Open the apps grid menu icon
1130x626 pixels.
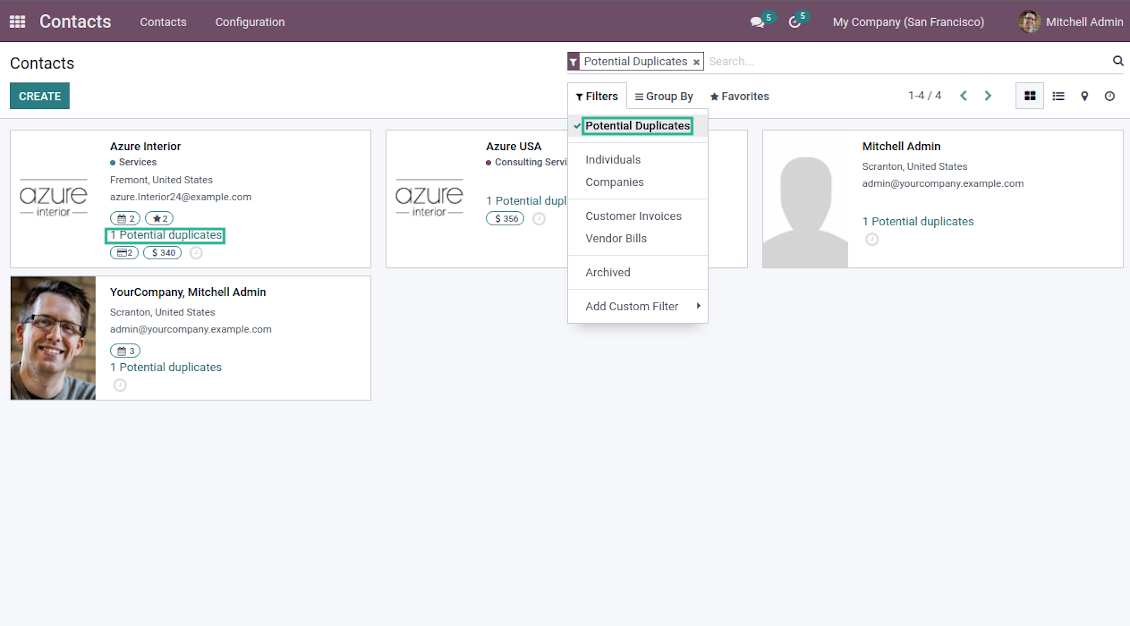point(17,22)
